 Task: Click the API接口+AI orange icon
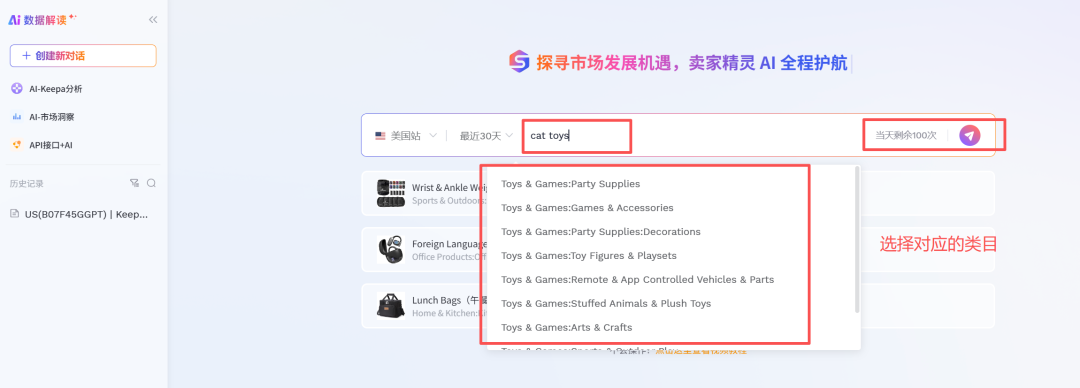17,145
